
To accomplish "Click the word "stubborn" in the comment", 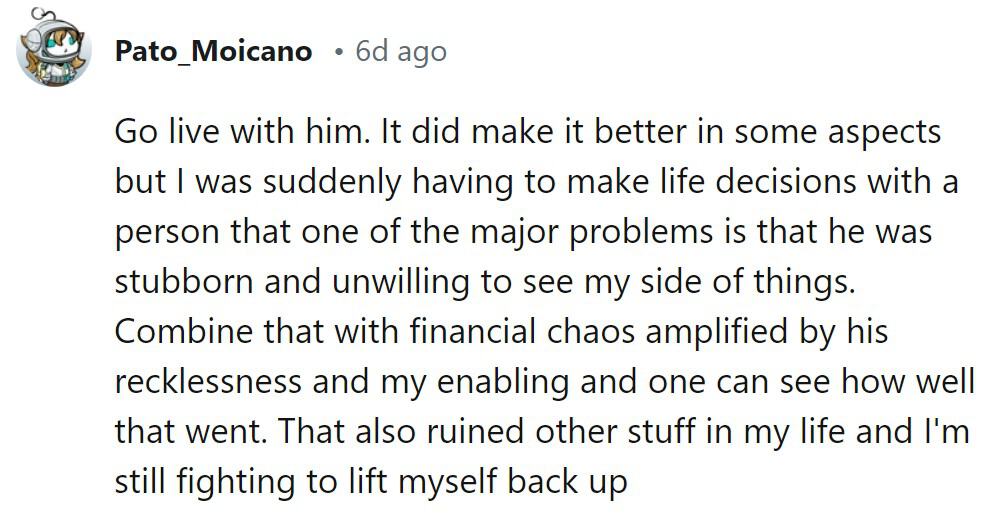I will click(x=184, y=282).
